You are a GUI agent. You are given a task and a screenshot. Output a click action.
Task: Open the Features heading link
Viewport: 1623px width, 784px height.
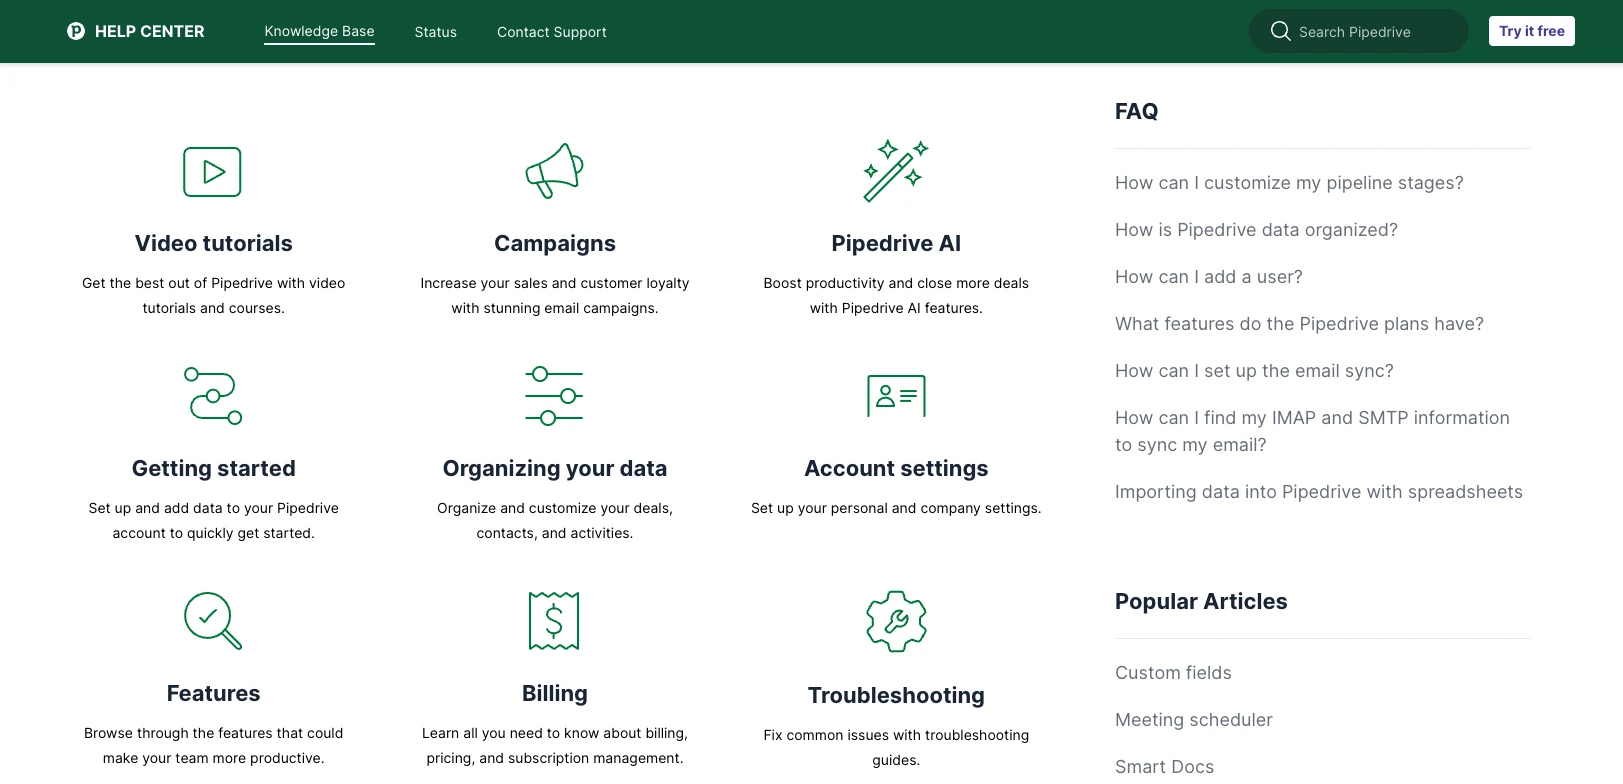tap(213, 693)
